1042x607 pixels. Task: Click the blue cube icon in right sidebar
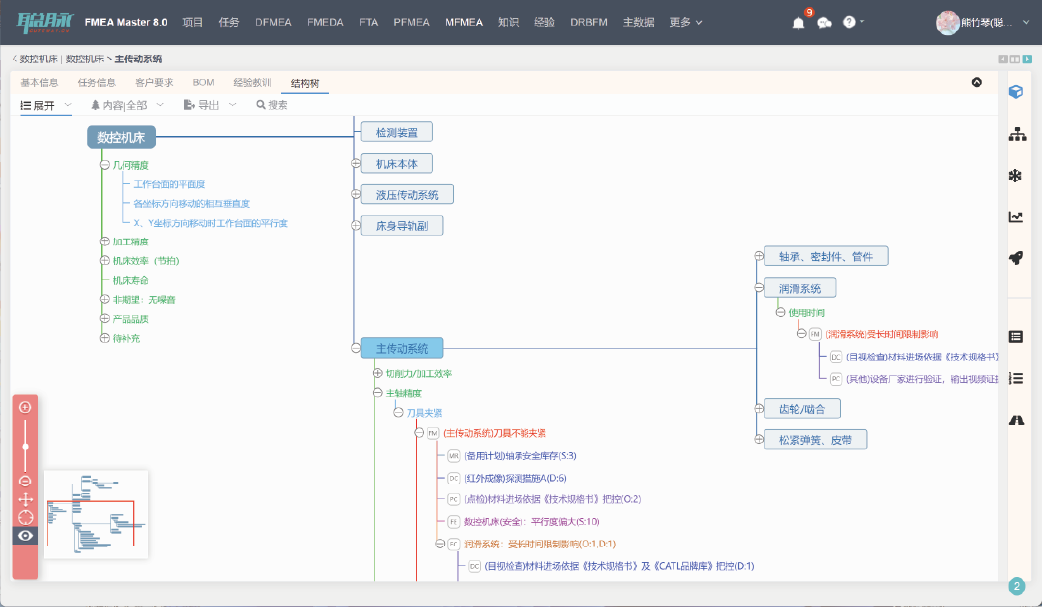click(1015, 92)
